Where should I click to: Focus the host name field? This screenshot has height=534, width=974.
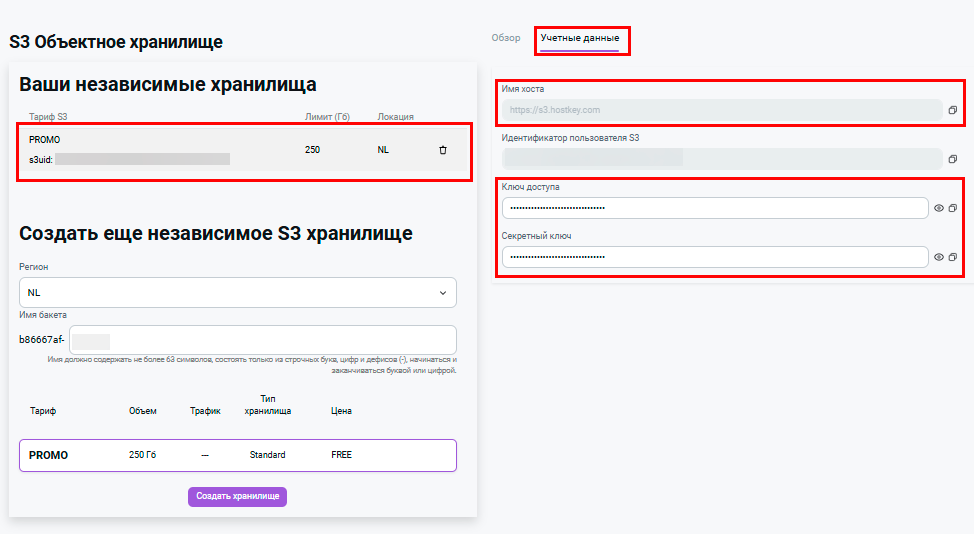(x=720, y=109)
